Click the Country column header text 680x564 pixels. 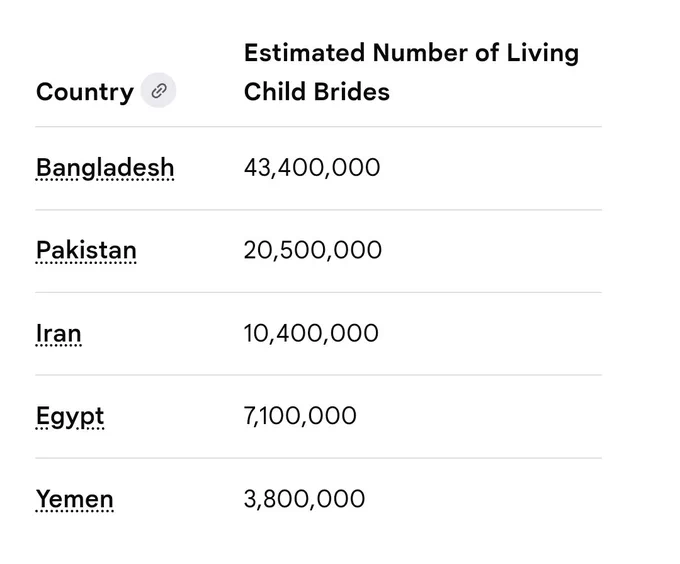click(x=85, y=92)
